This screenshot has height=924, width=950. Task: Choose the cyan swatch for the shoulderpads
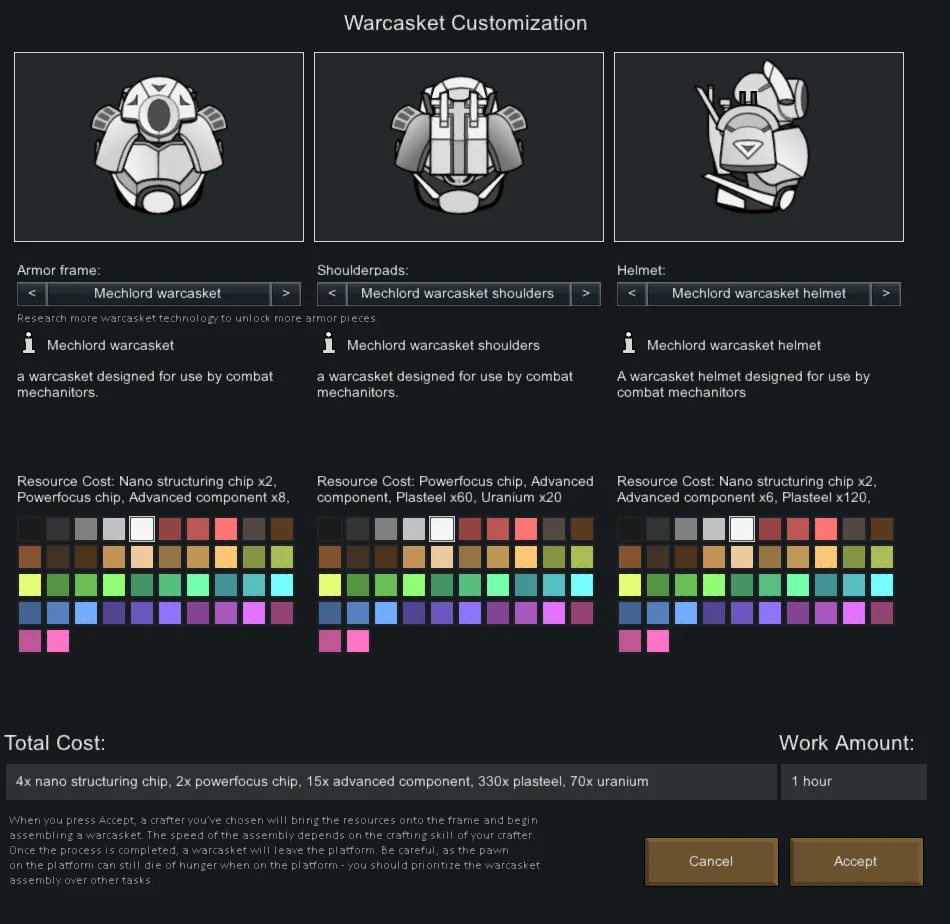(x=582, y=585)
